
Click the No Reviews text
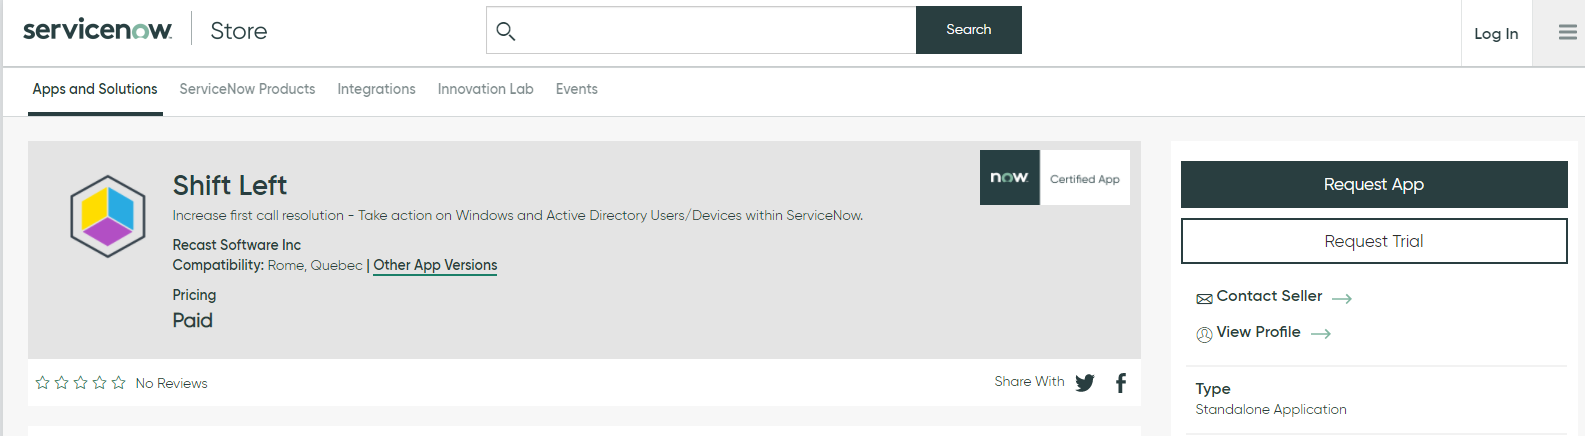point(171,383)
